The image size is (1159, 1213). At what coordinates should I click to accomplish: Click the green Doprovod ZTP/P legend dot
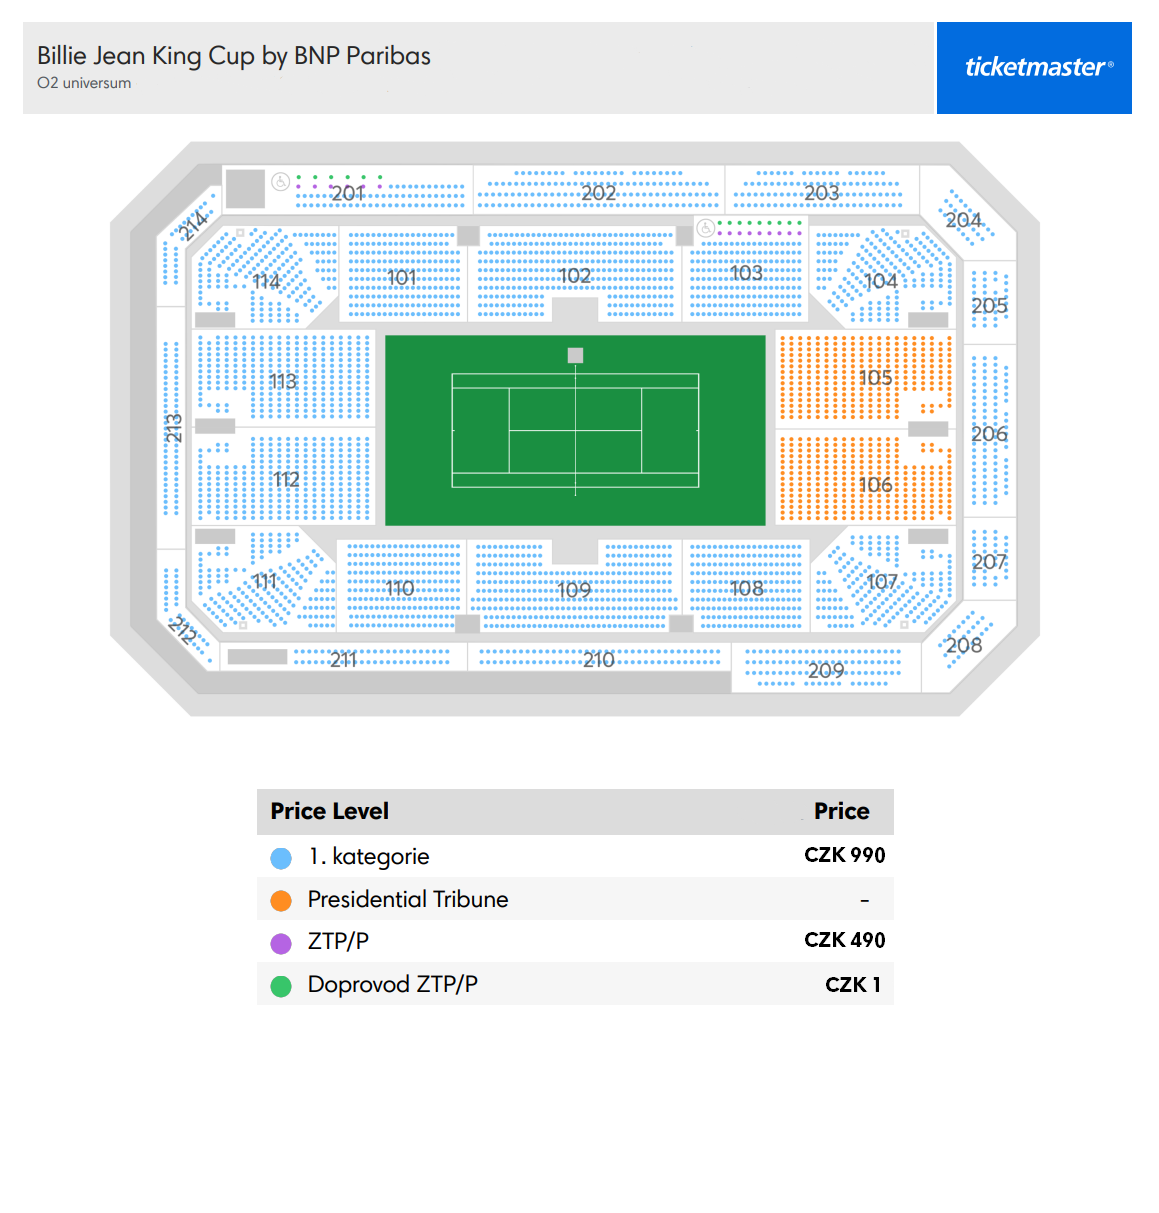[x=281, y=986]
